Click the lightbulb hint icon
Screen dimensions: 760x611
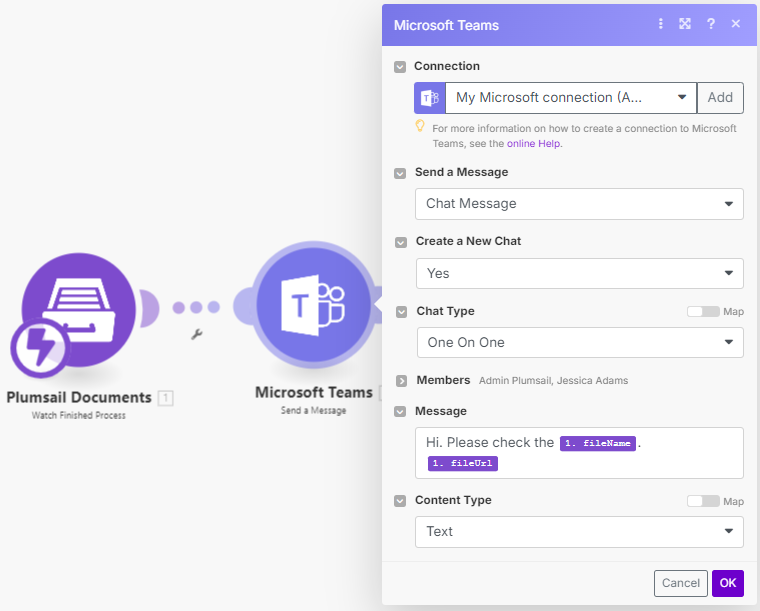click(420, 126)
